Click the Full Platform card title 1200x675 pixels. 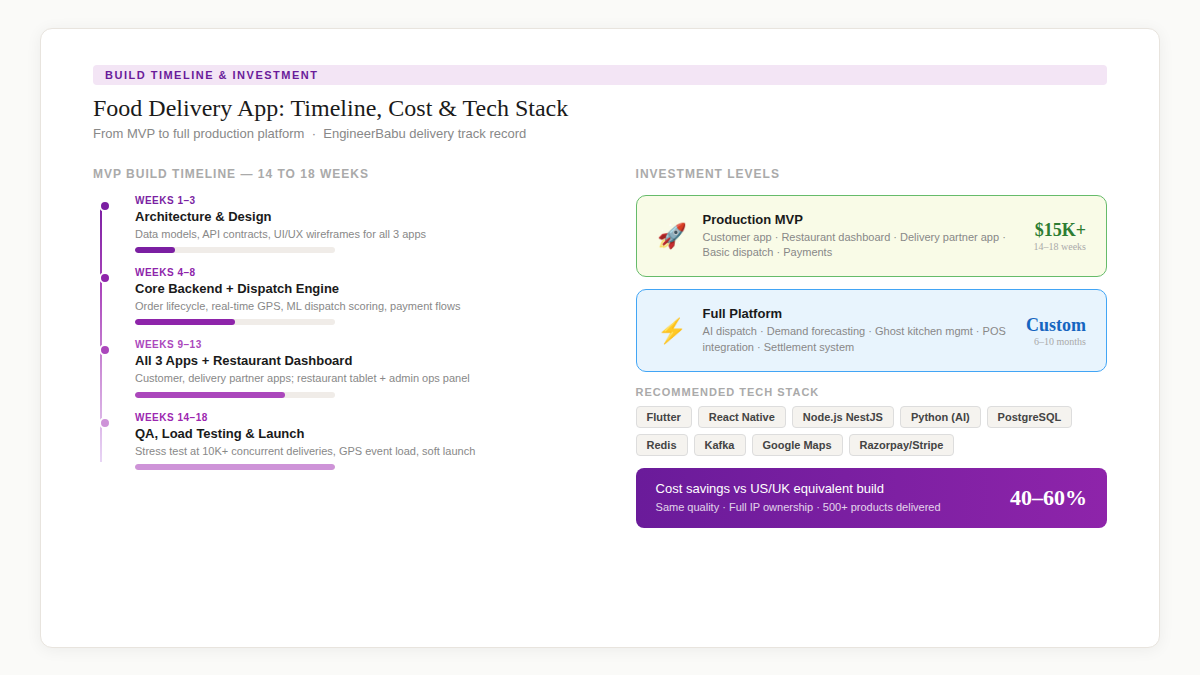click(x=742, y=314)
